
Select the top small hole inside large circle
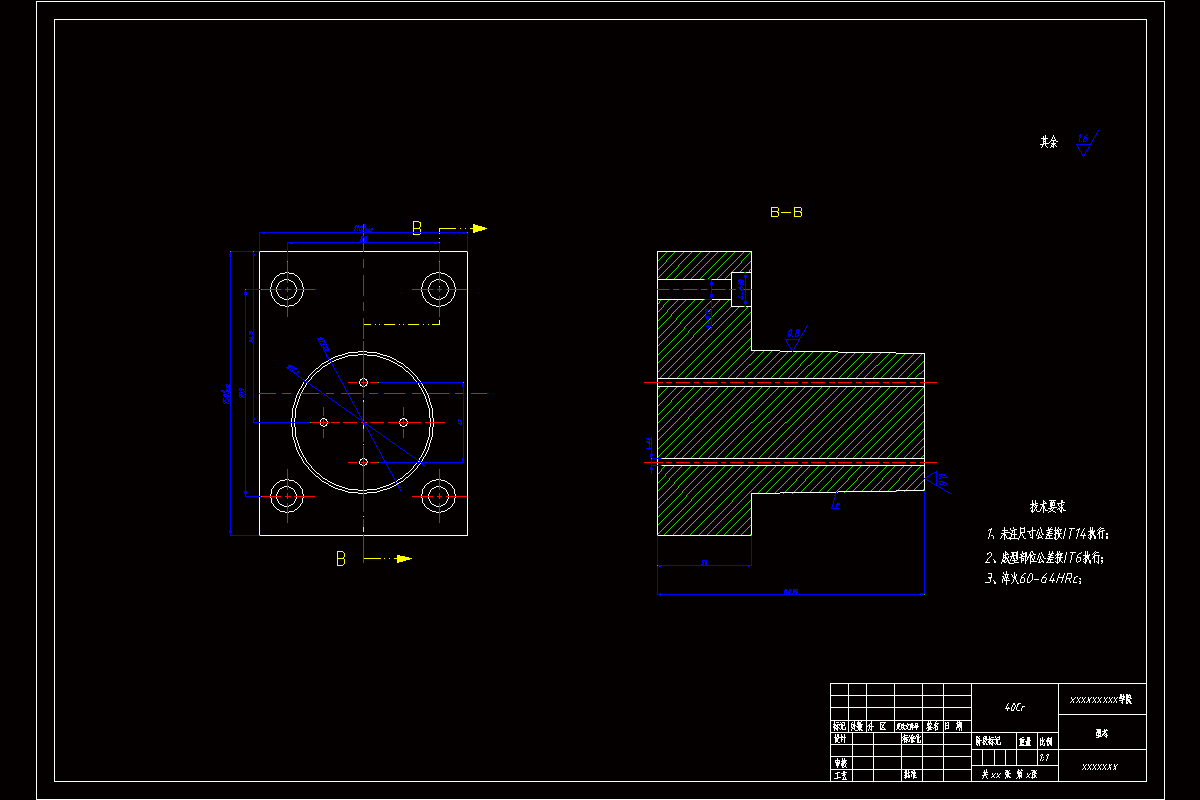point(363,382)
